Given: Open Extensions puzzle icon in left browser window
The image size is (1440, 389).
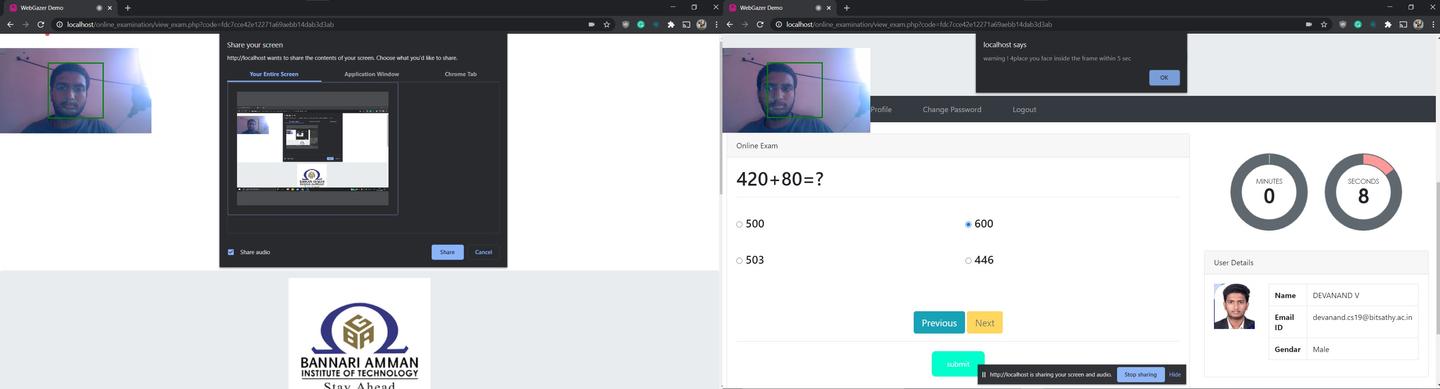Looking at the screenshot, I should [671, 24].
